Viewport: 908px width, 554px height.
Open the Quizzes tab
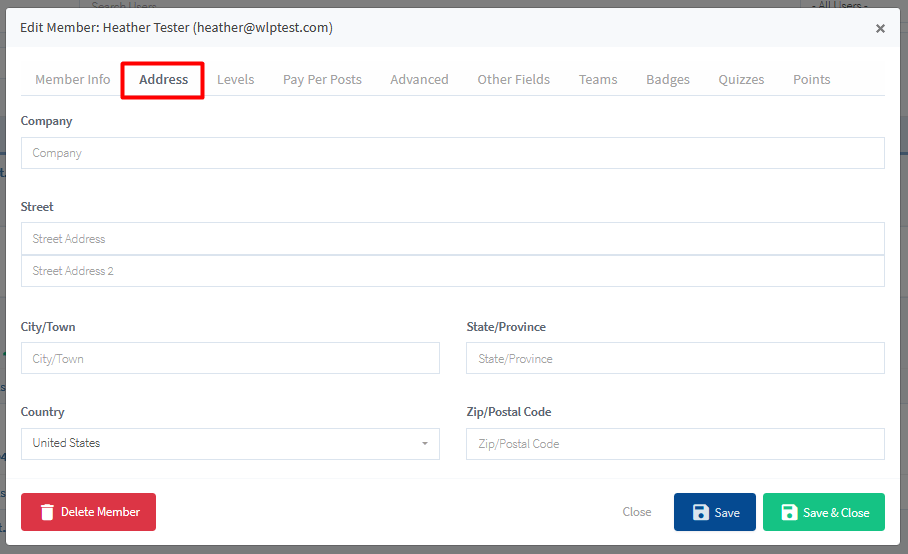point(741,79)
